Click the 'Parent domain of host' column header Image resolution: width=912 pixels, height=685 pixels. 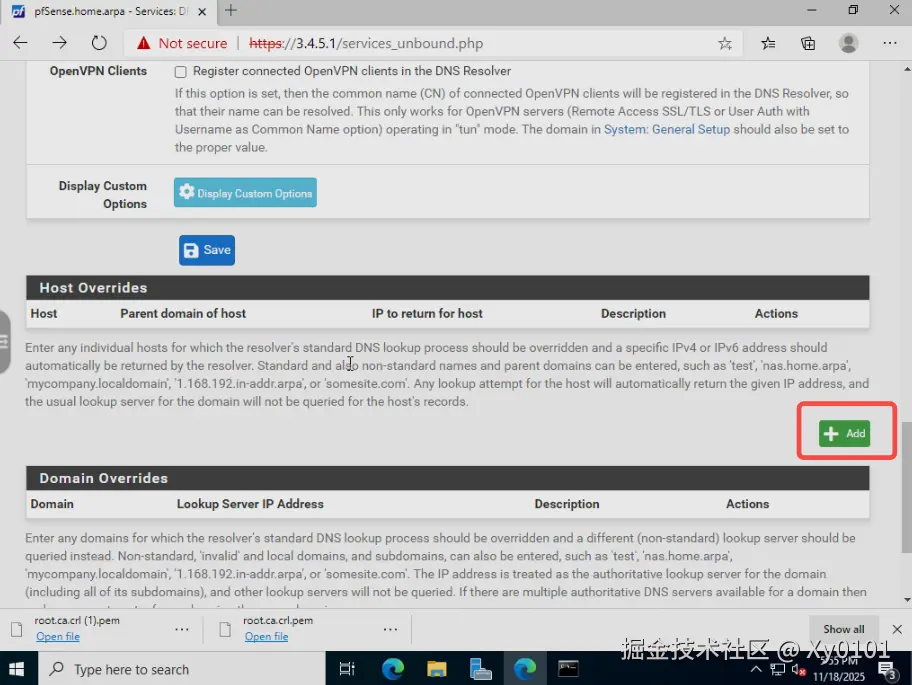pyautogui.click(x=183, y=313)
